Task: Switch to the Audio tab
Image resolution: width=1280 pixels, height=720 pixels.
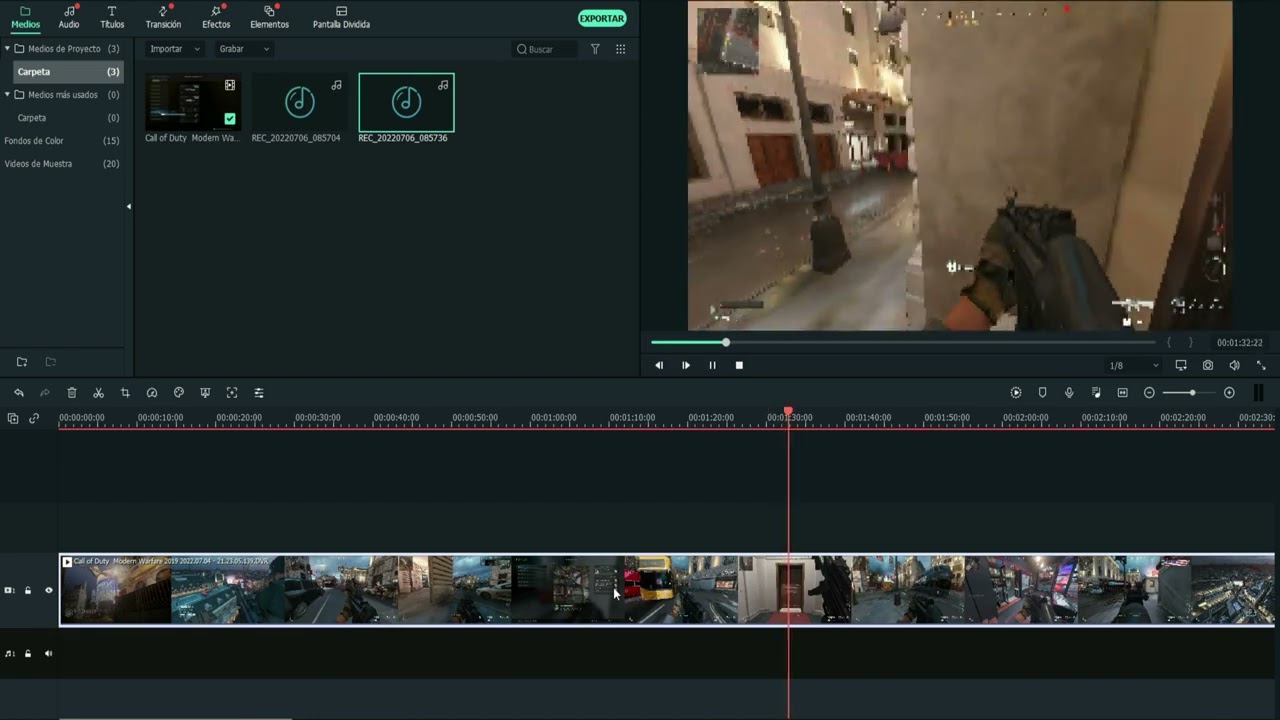Action: (69, 17)
